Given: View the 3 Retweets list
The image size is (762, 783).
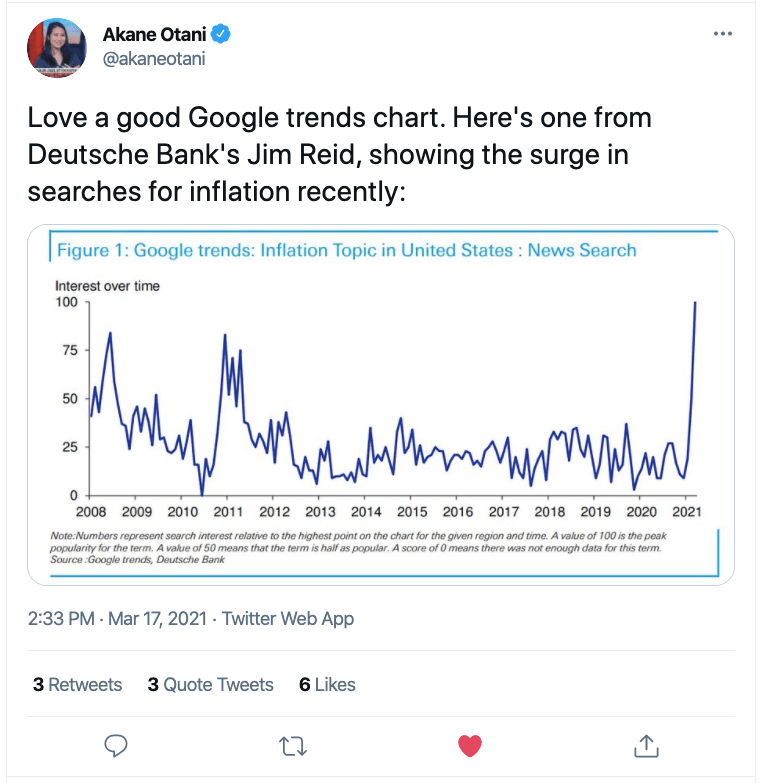Looking at the screenshot, I should pos(78,685).
